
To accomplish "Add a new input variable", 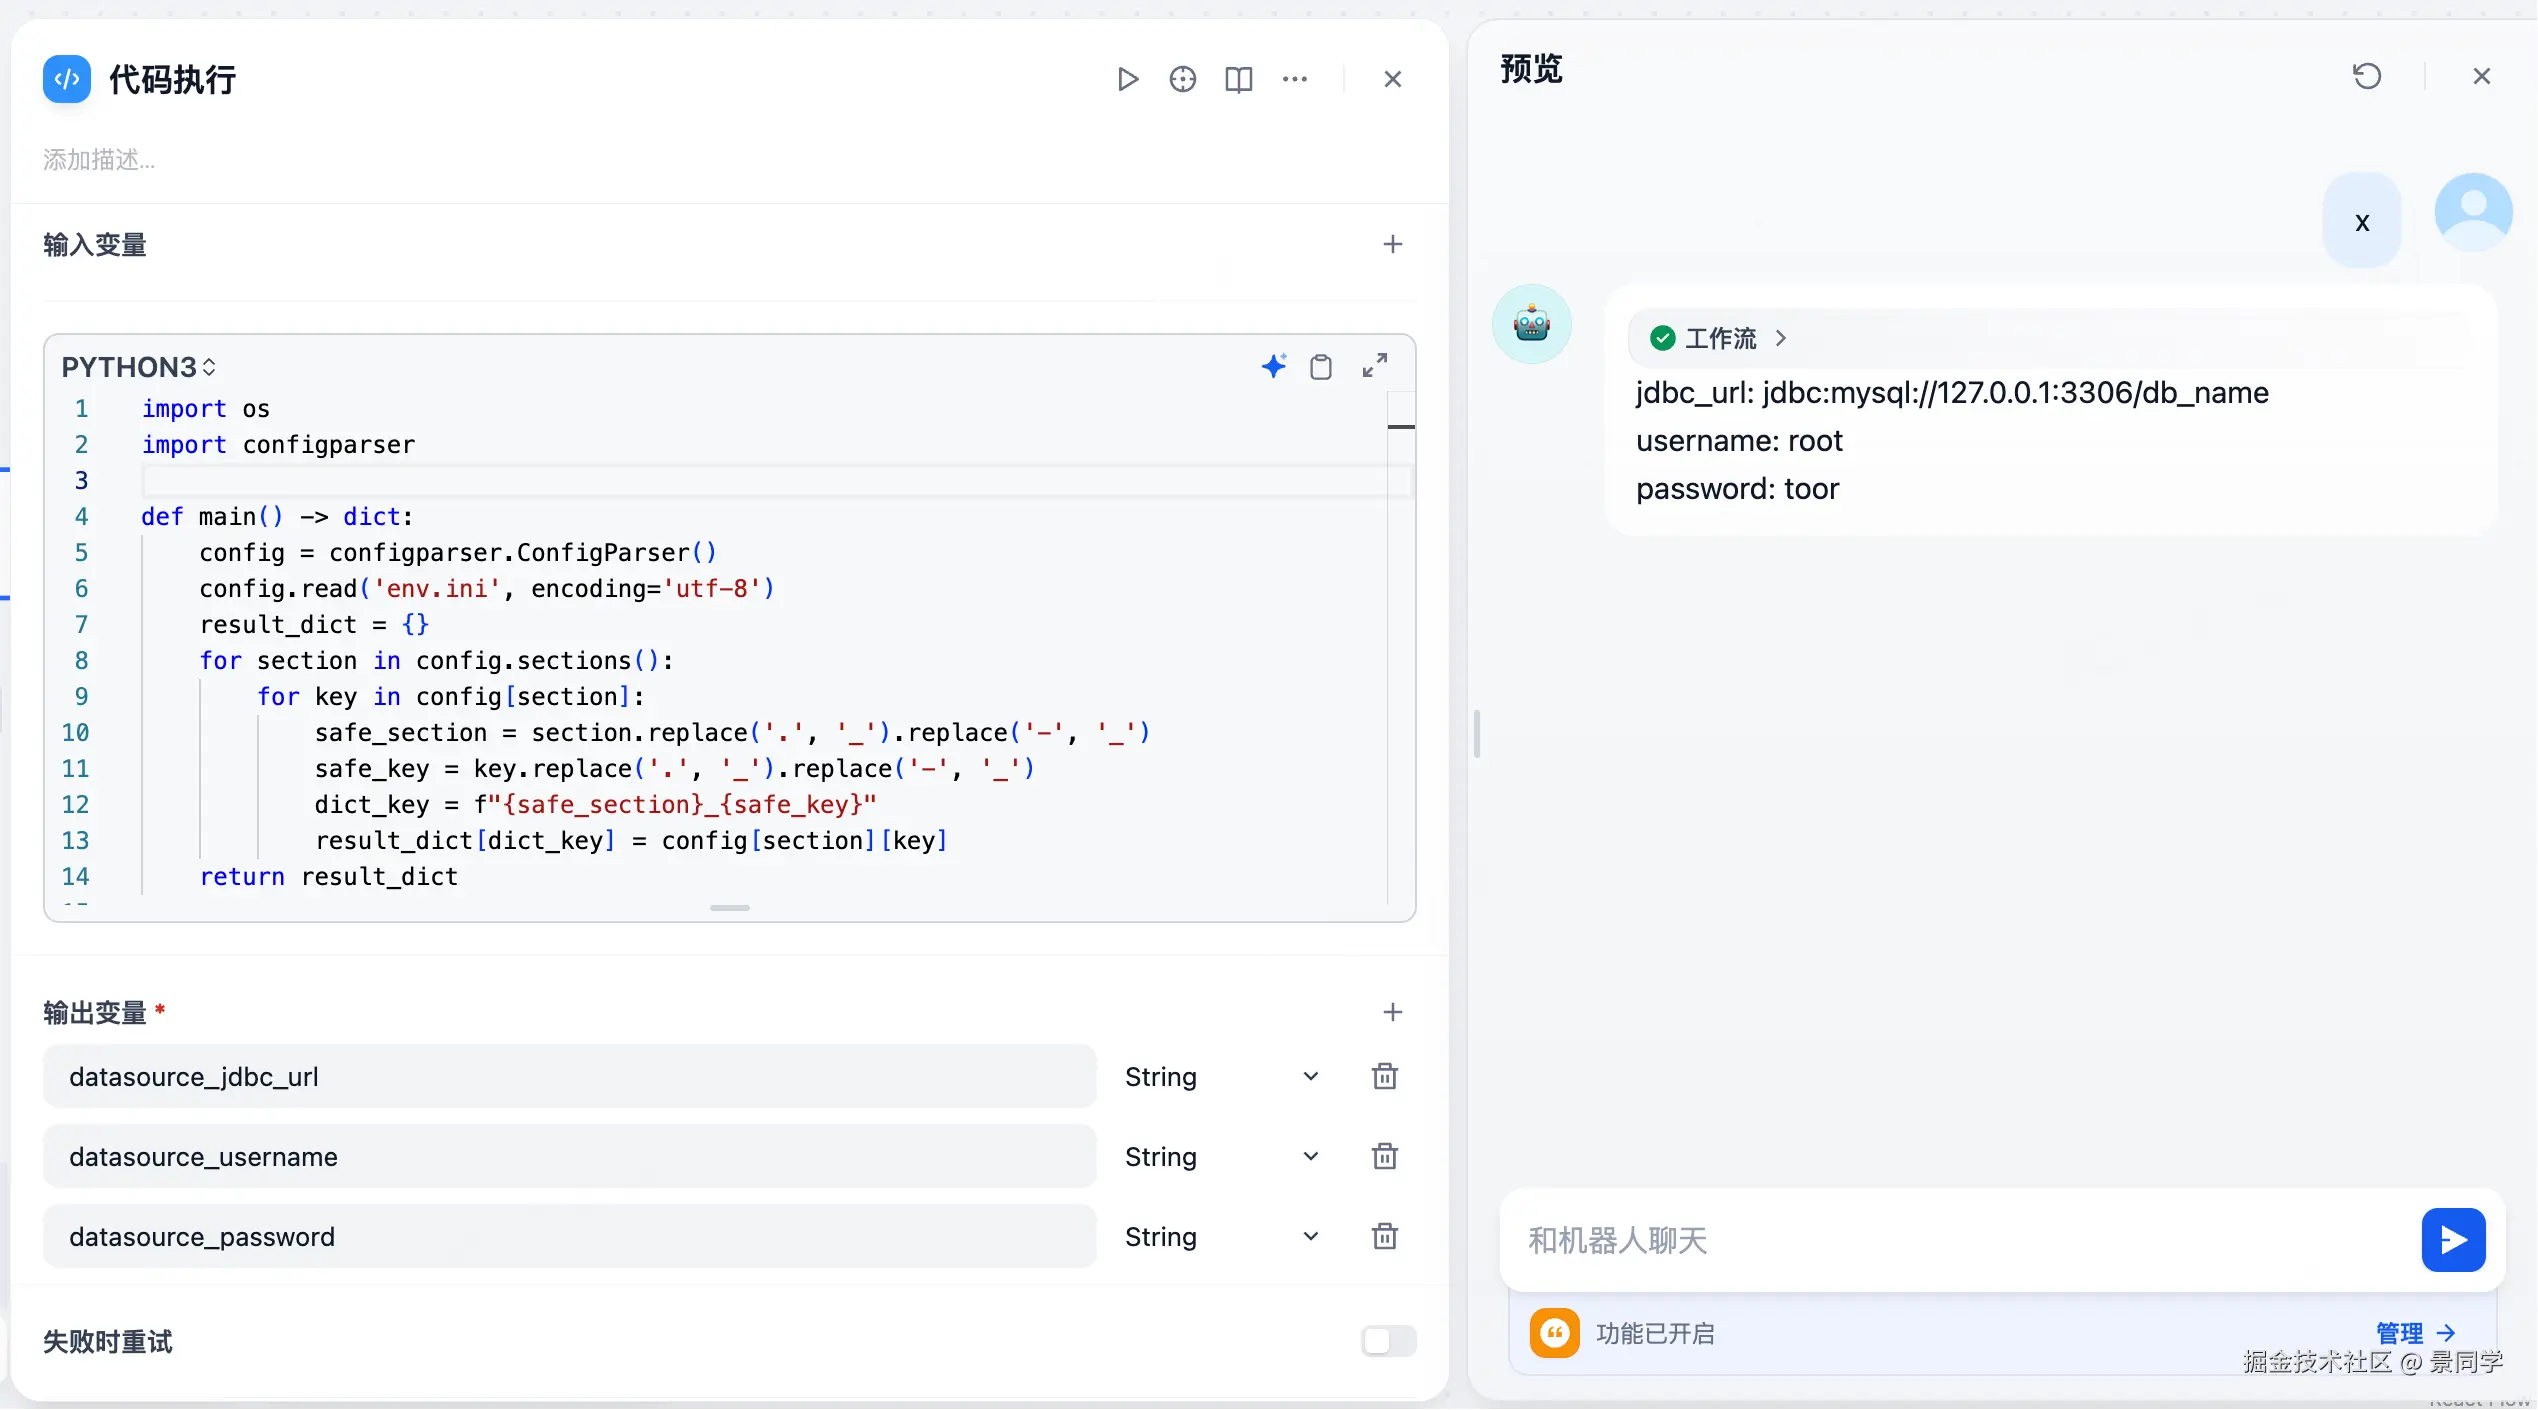I will click(1392, 245).
